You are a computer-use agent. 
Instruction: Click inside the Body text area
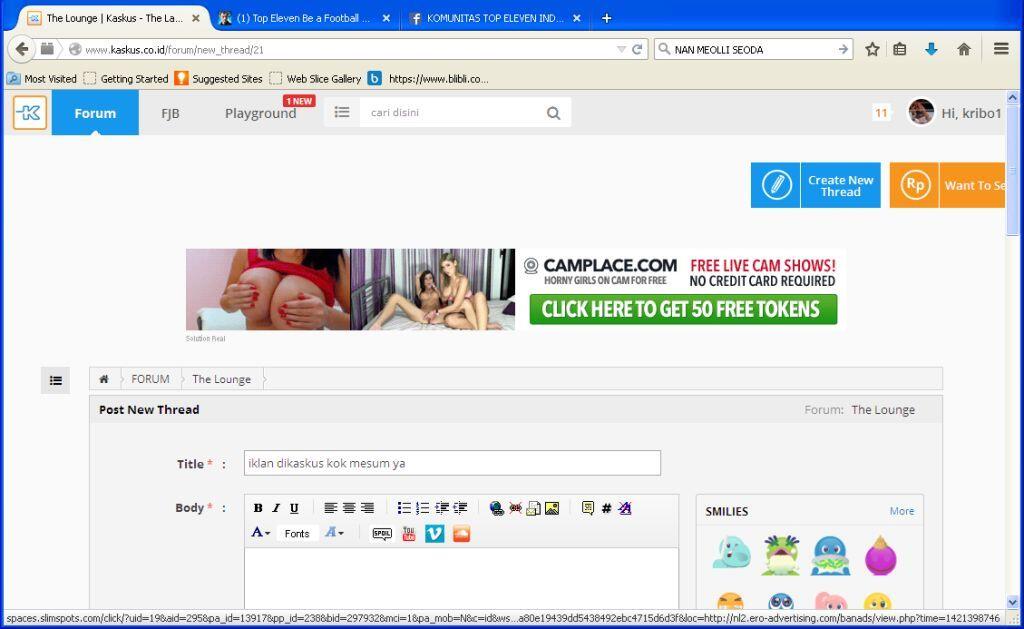coord(461,579)
